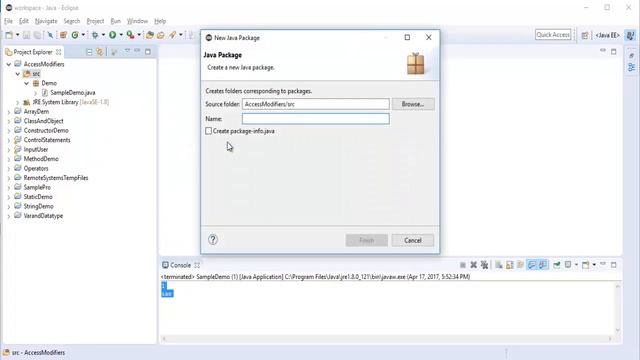This screenshot has width=640, height=360.
Task: Click the Console horizontal scrollbar
Action: 387,338
